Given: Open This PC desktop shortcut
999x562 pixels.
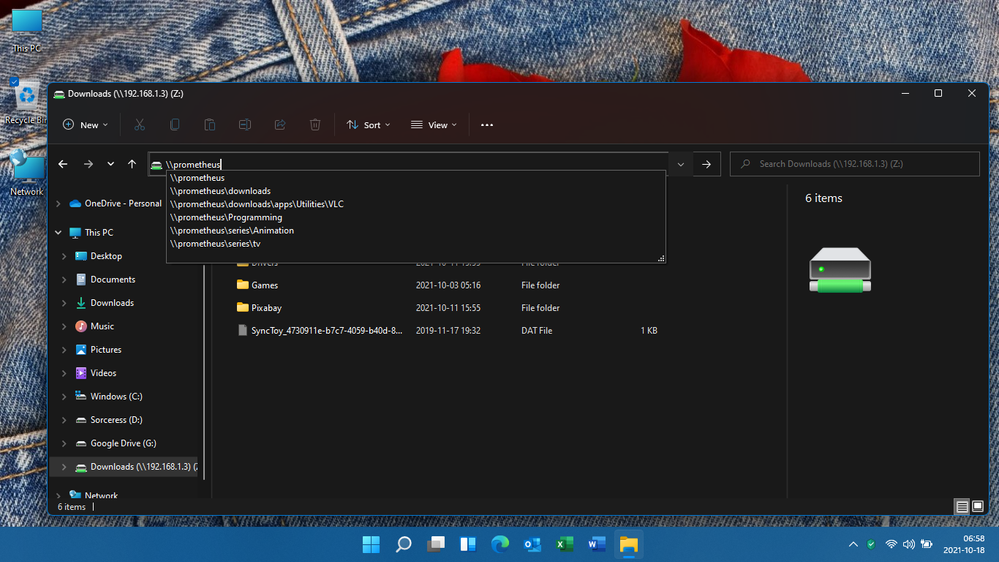Looking at the screenshot, I should tap(26, 31).
